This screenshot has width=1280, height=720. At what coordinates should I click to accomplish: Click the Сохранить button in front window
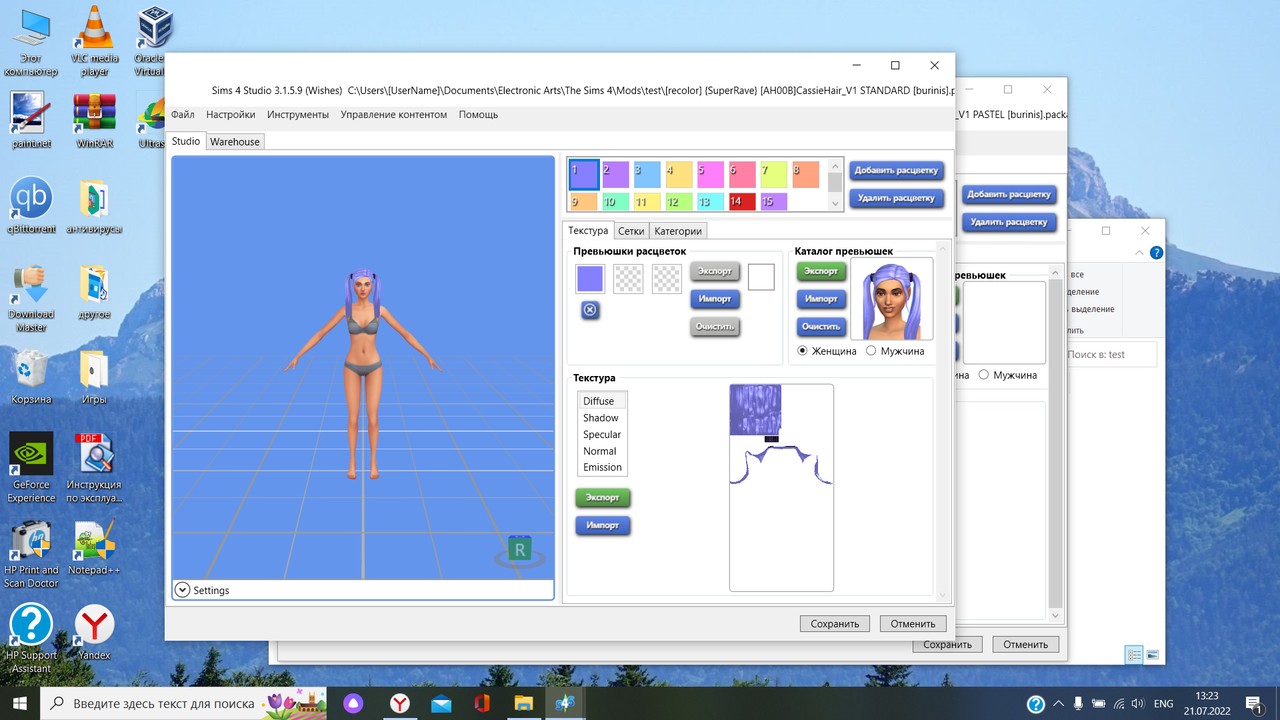pos(835,624)
